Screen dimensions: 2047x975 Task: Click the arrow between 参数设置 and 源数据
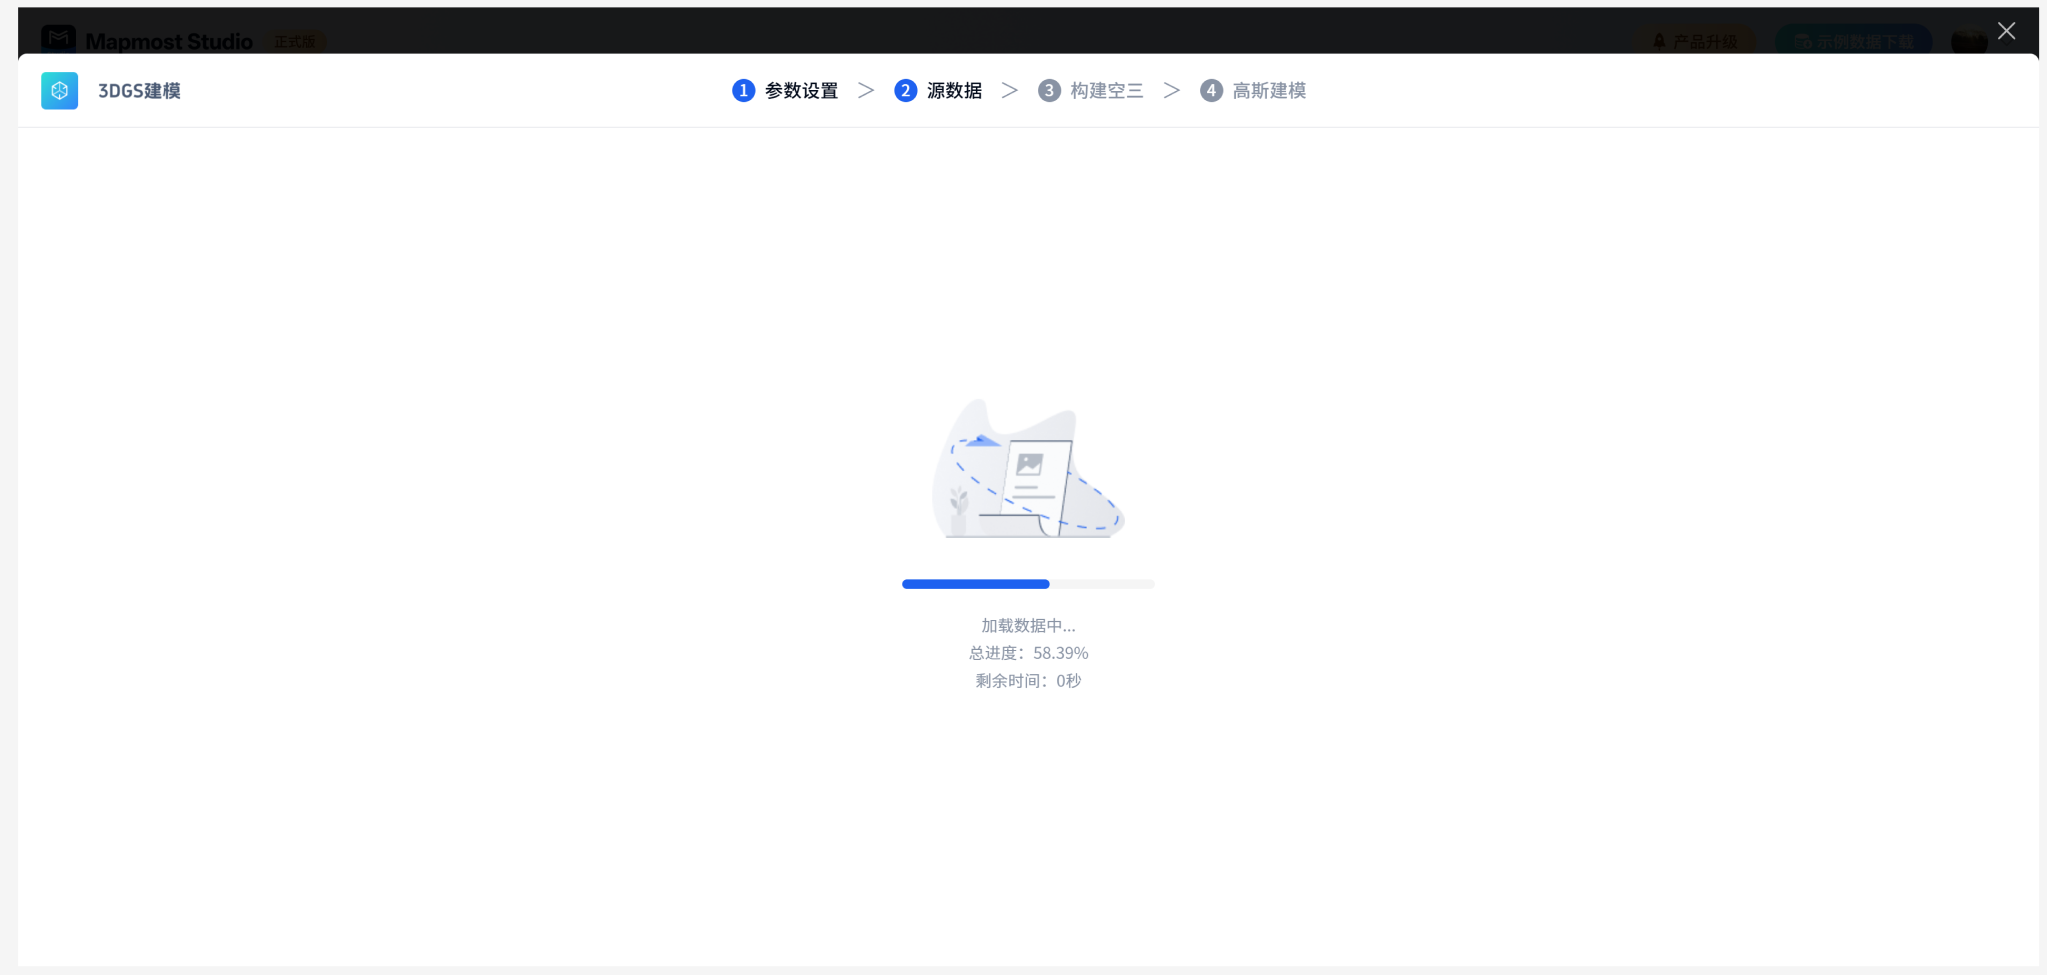coord(866,91)
